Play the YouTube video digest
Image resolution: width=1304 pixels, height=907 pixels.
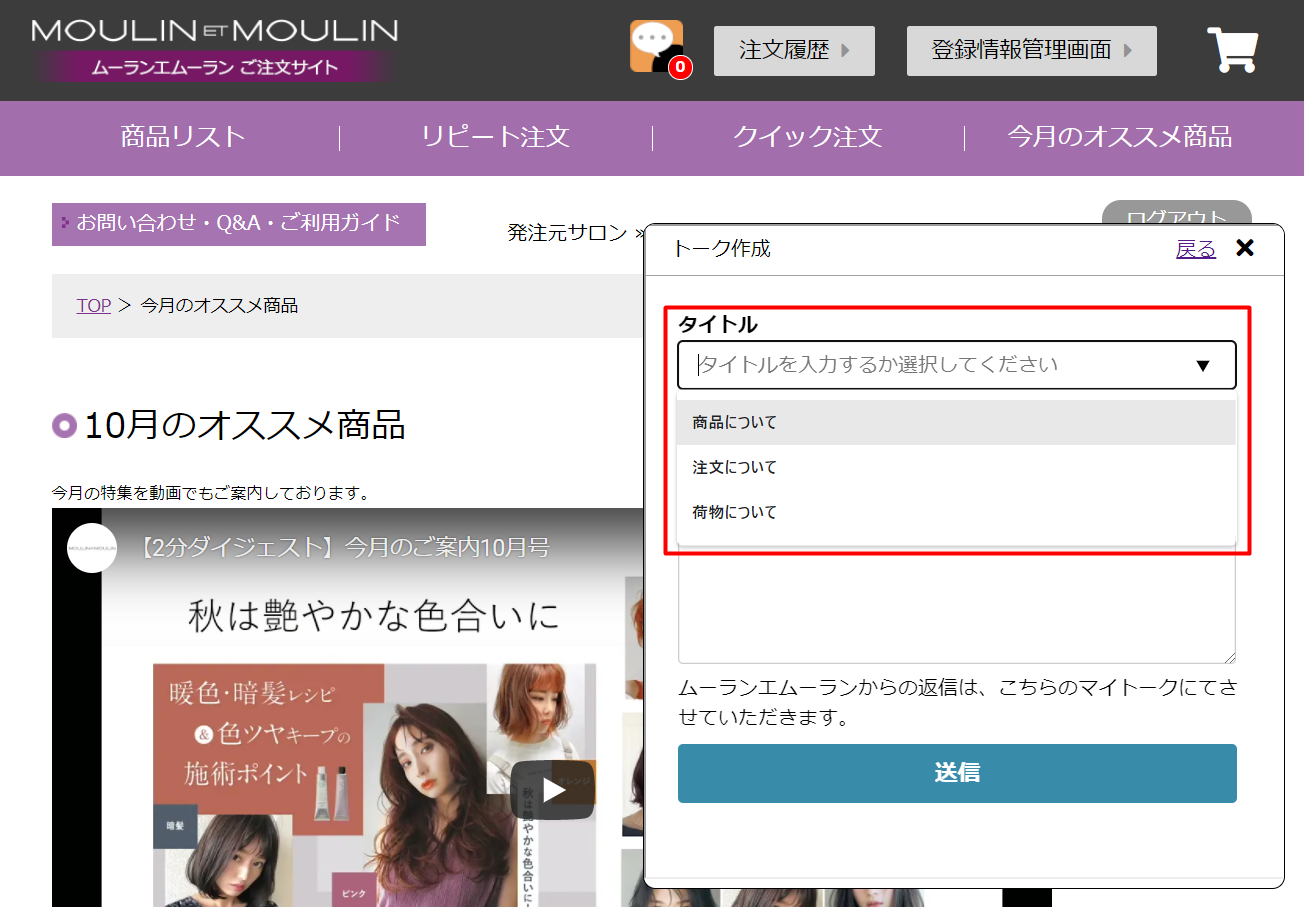553,789
